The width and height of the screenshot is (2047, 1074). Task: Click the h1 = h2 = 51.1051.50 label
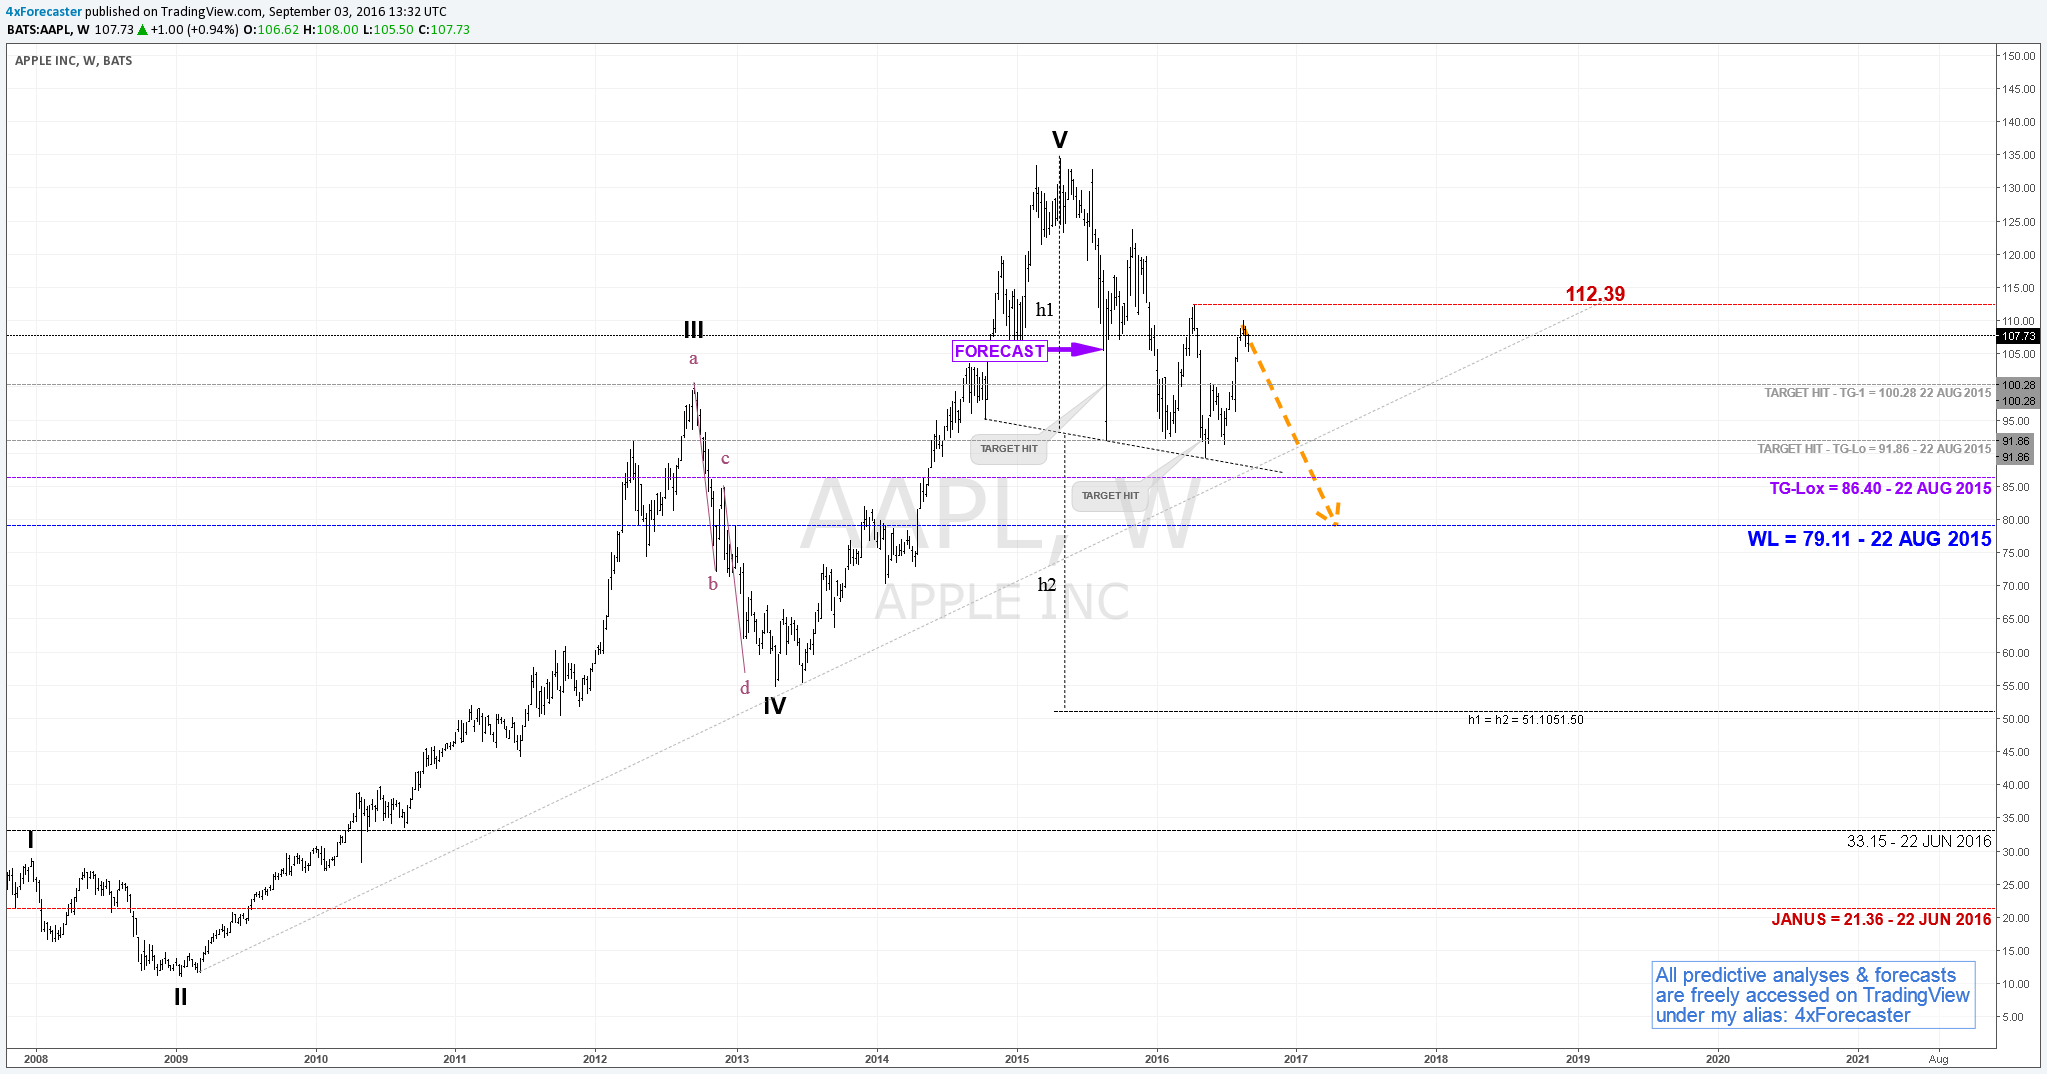pyautogui.click(x=1526, y=720)
